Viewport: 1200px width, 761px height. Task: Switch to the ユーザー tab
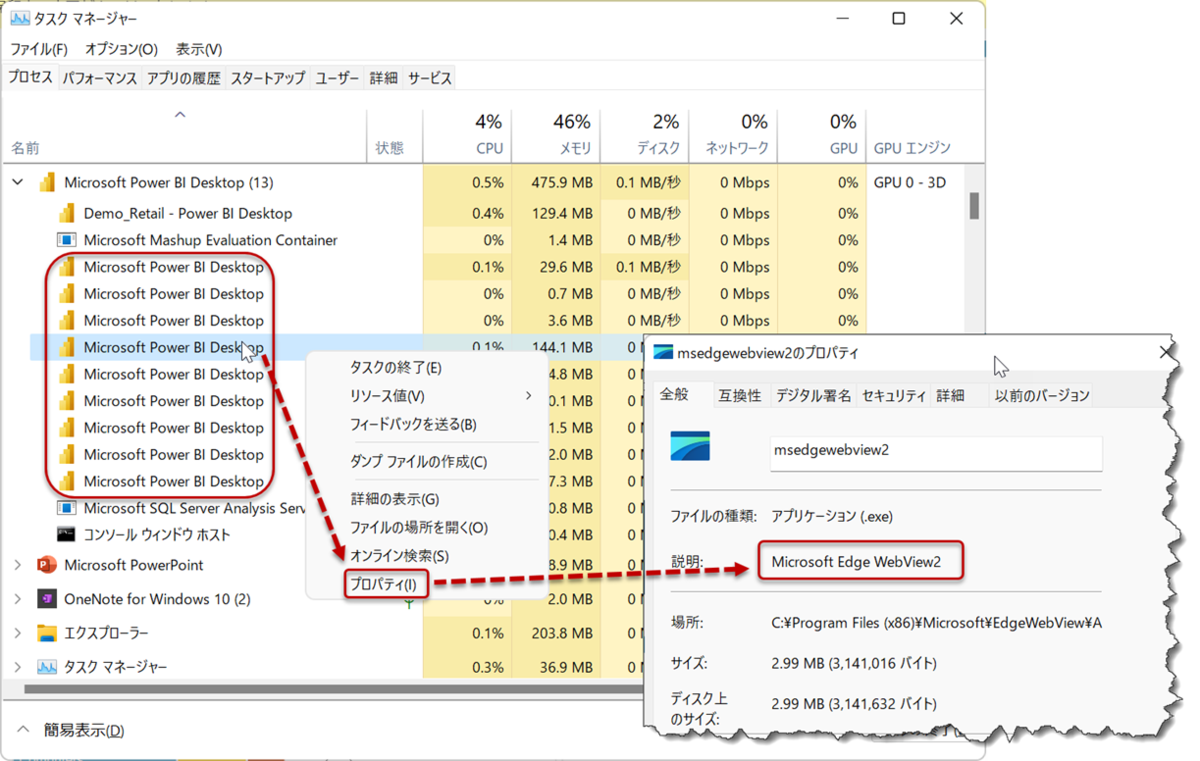tap(337, 78)
